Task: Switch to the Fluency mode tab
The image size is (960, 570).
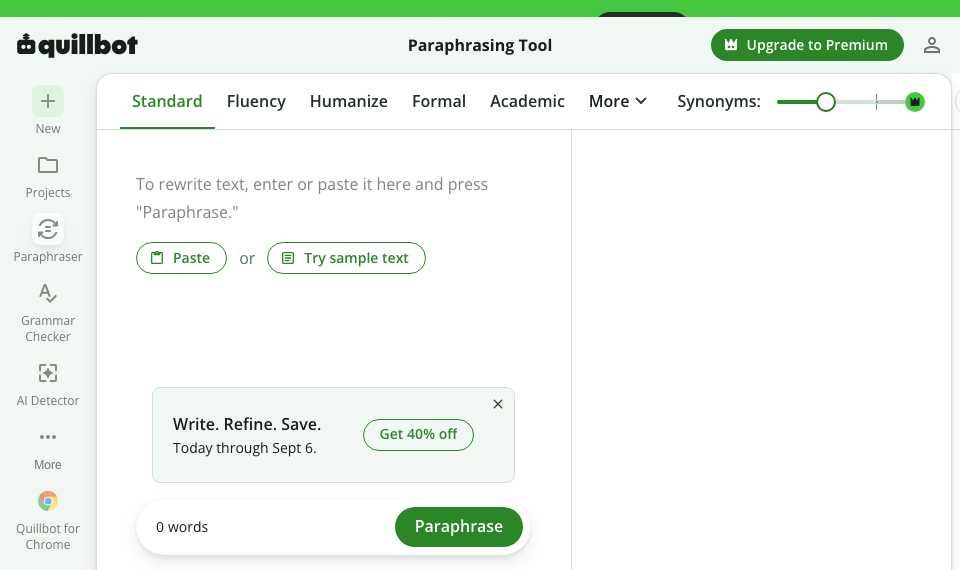Action: [256, 101]
